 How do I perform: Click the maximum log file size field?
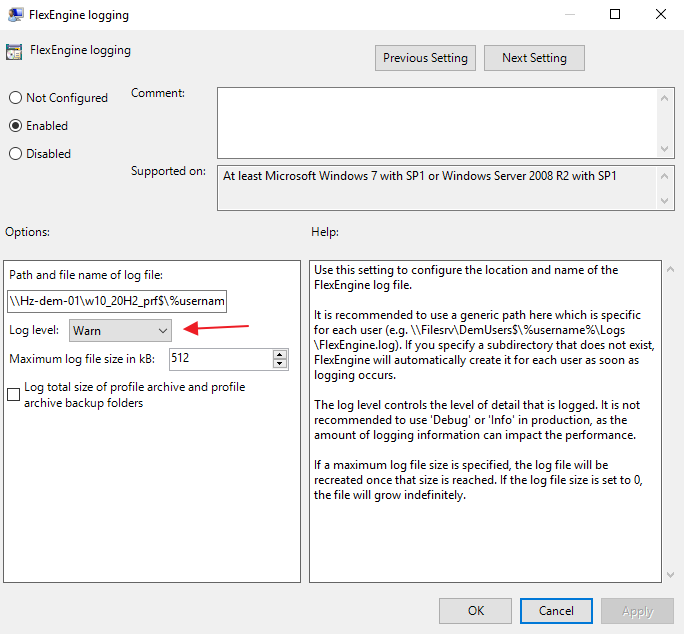tap(219, 359)
